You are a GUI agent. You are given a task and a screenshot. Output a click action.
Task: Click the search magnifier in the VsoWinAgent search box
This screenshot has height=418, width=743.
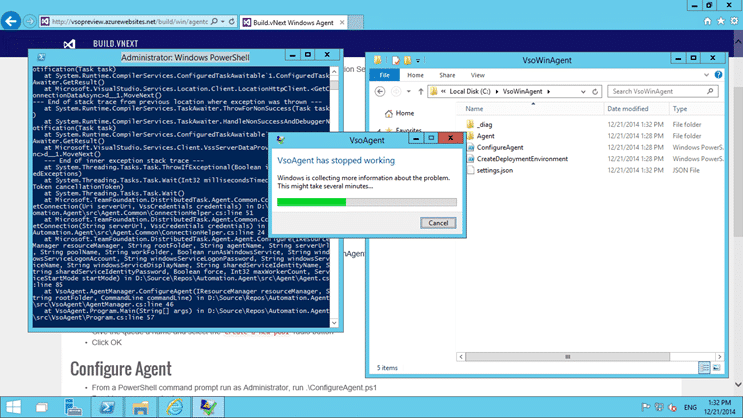pos(710,91)
